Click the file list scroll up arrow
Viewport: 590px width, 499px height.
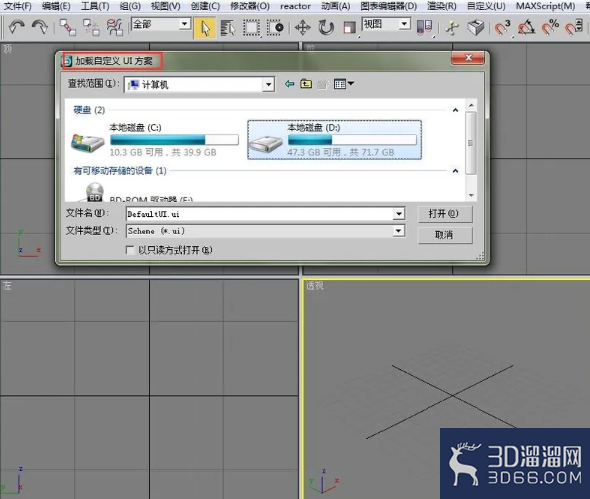[x=471, y=105]
